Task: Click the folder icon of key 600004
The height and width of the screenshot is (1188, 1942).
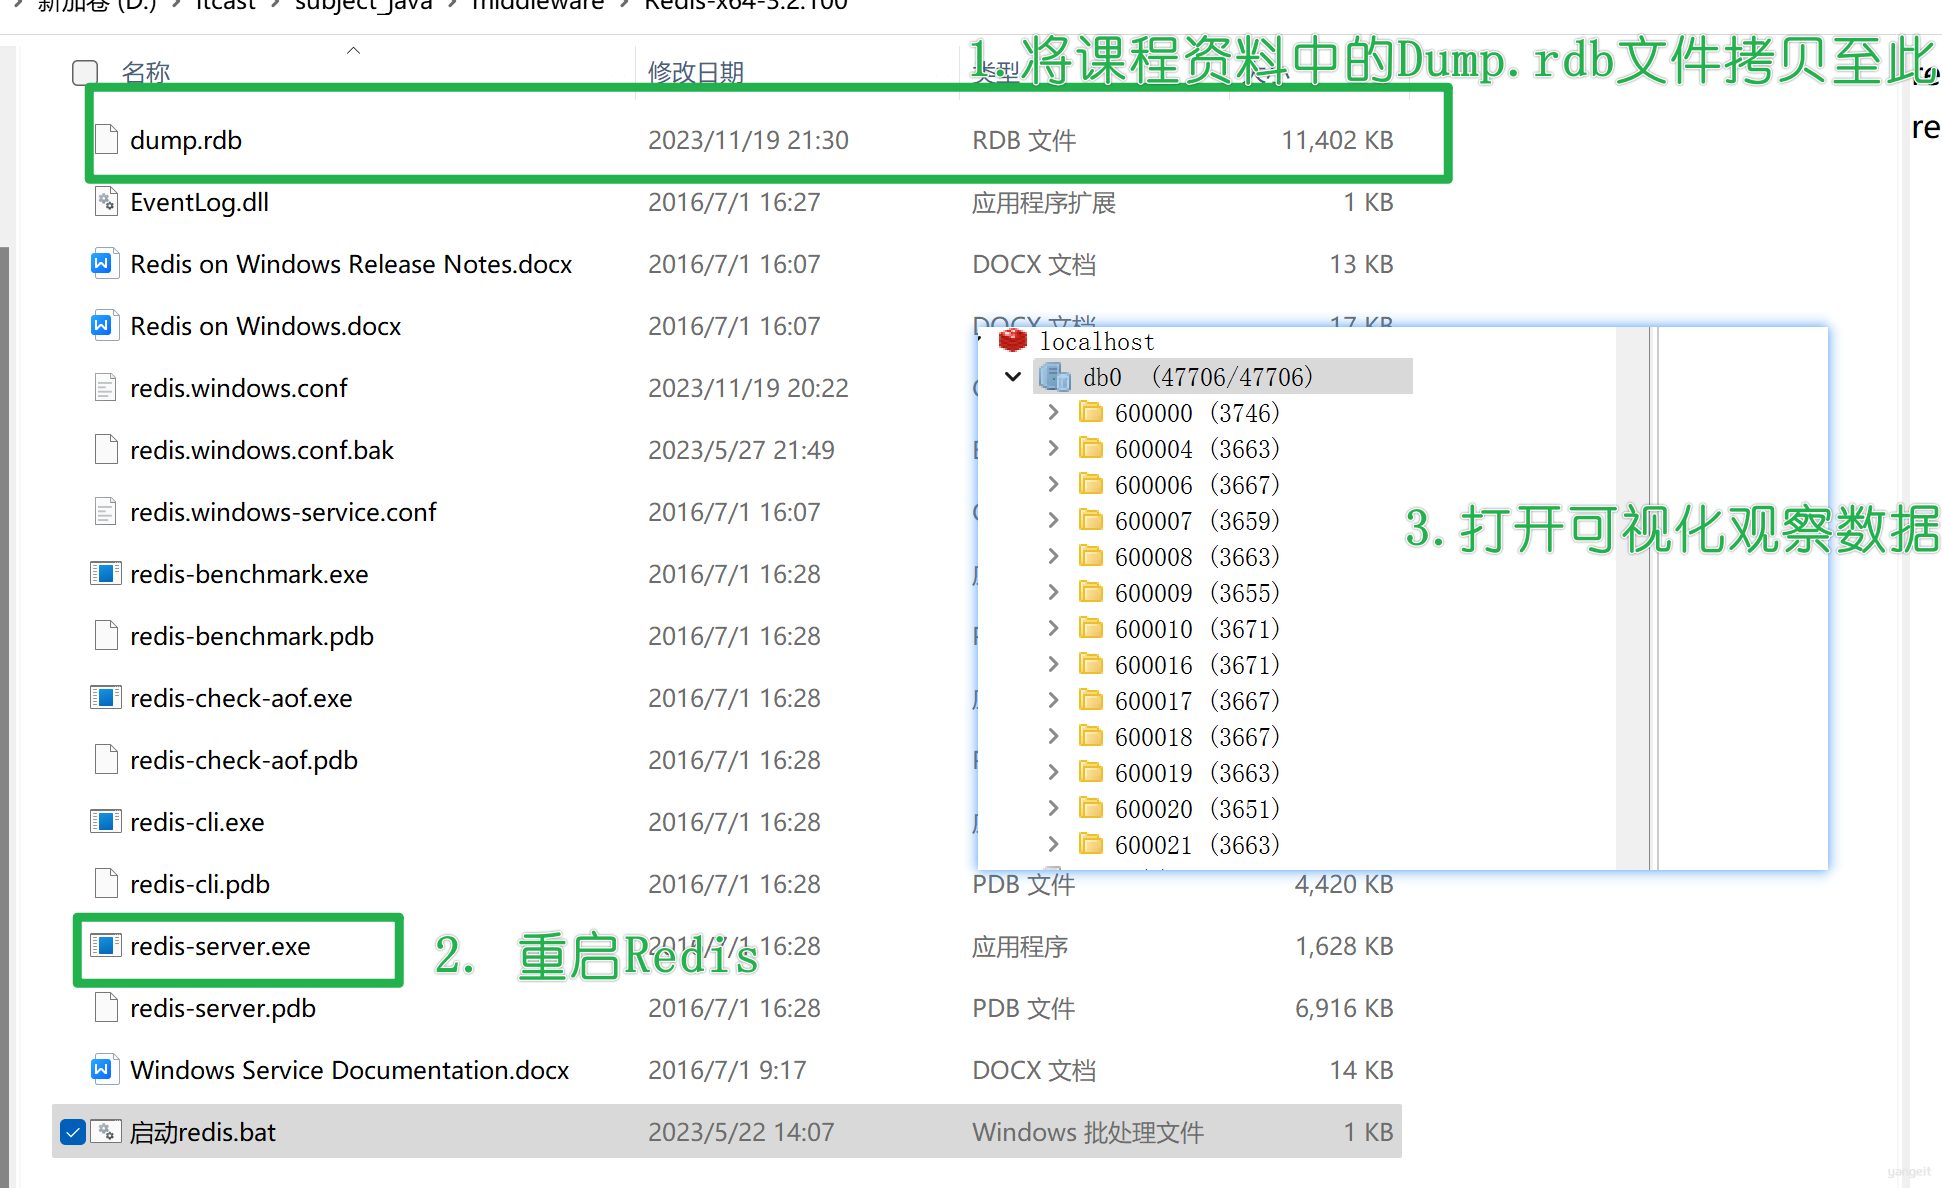Action: [1091, 449]
